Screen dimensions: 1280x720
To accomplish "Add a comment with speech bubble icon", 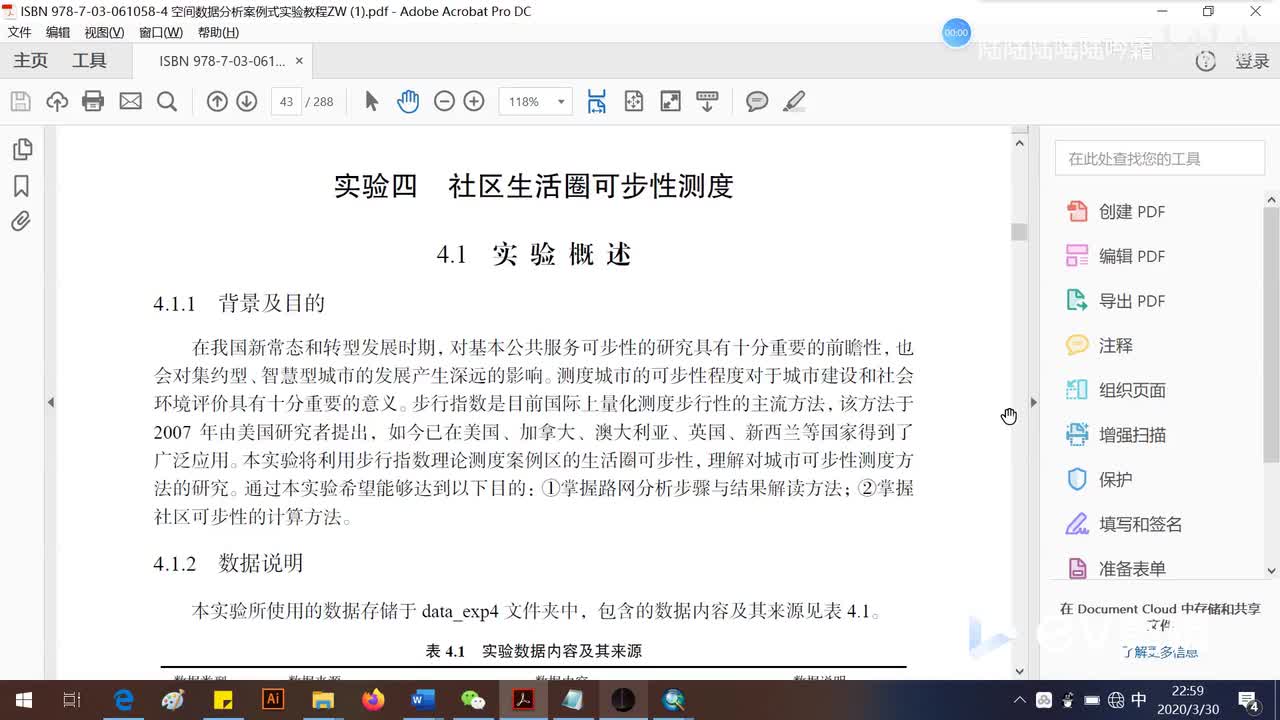I will point(757,101).
